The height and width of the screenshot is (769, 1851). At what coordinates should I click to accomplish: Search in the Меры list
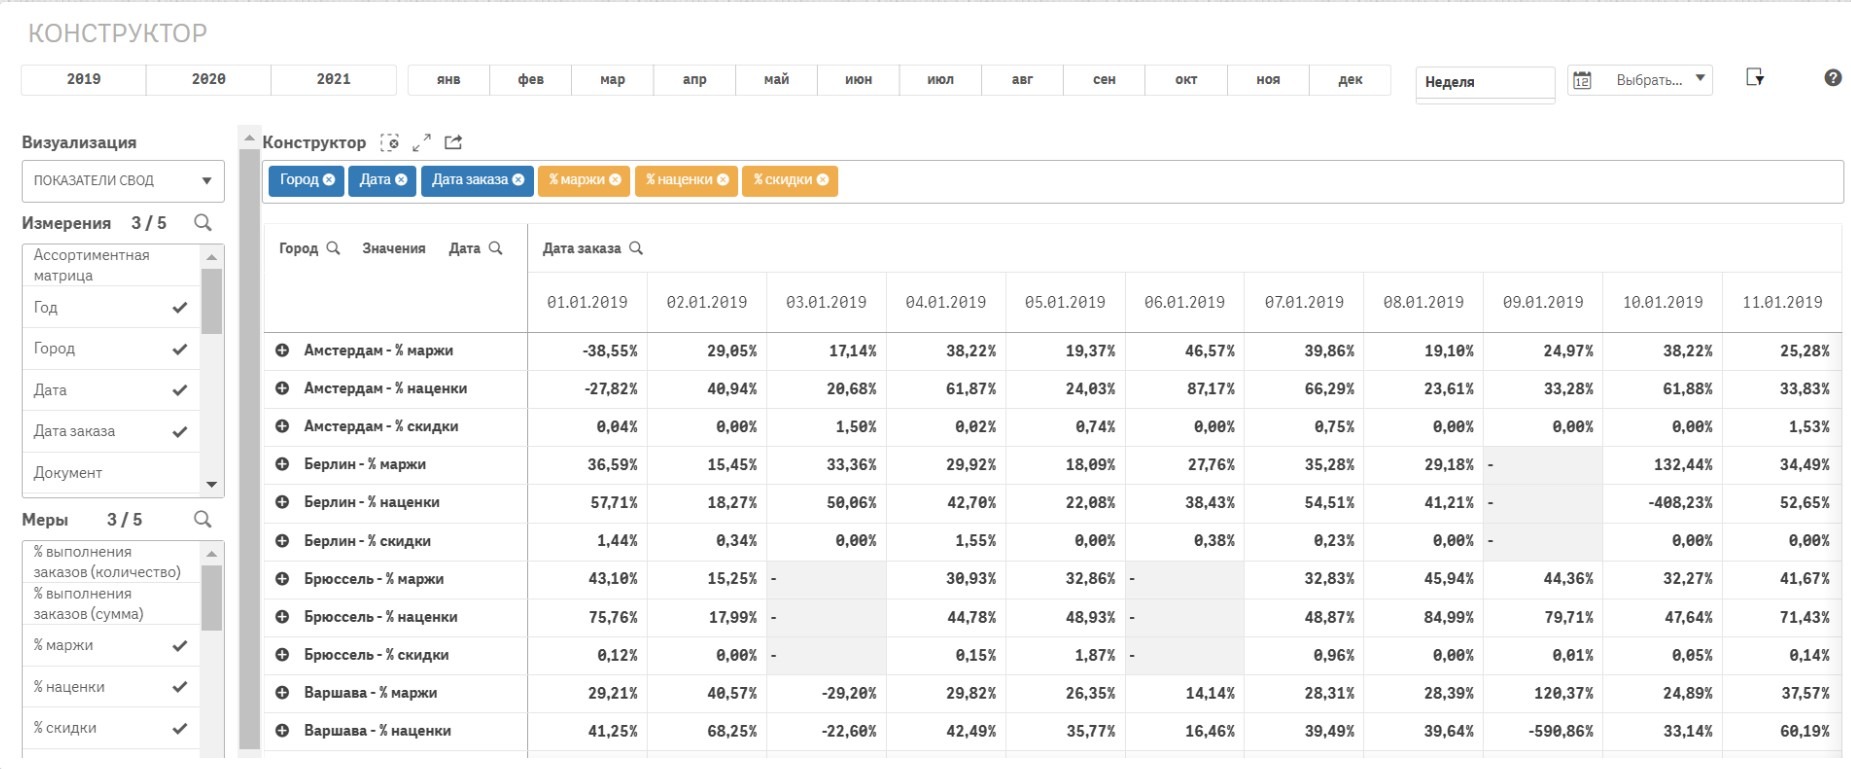203,520
